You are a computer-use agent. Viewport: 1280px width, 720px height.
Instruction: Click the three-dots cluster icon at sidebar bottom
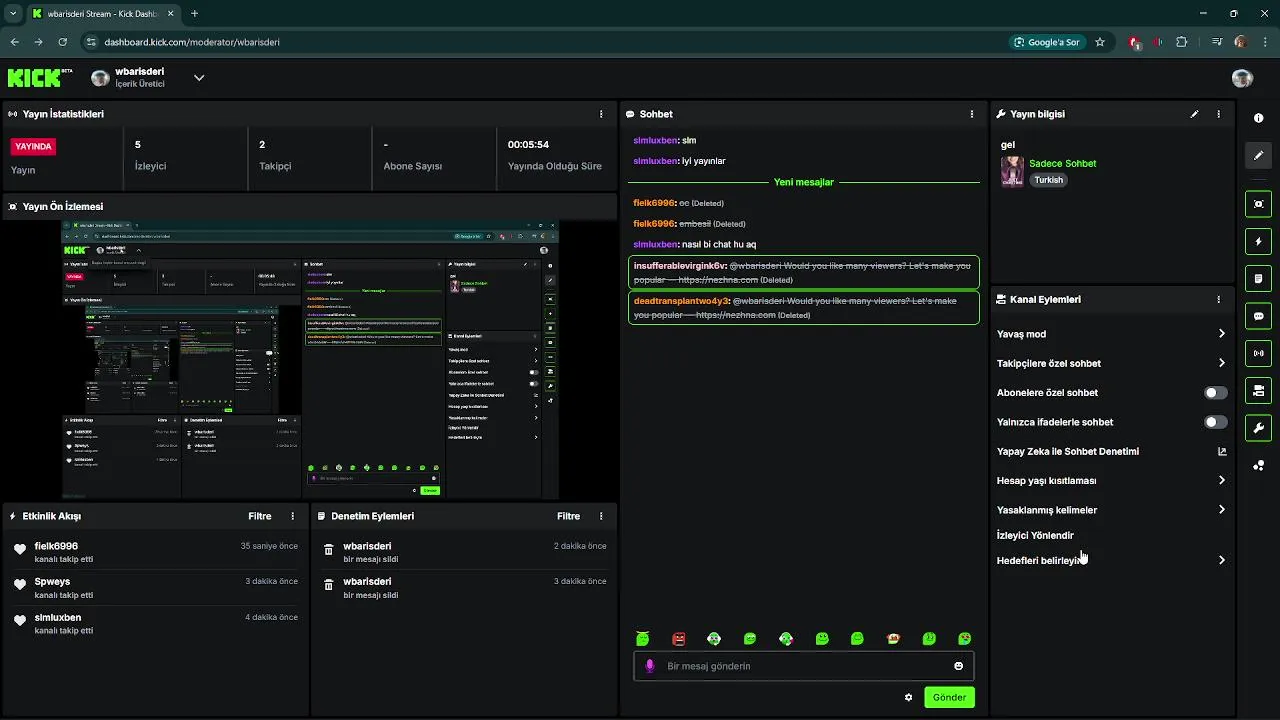pos(1258,465)
